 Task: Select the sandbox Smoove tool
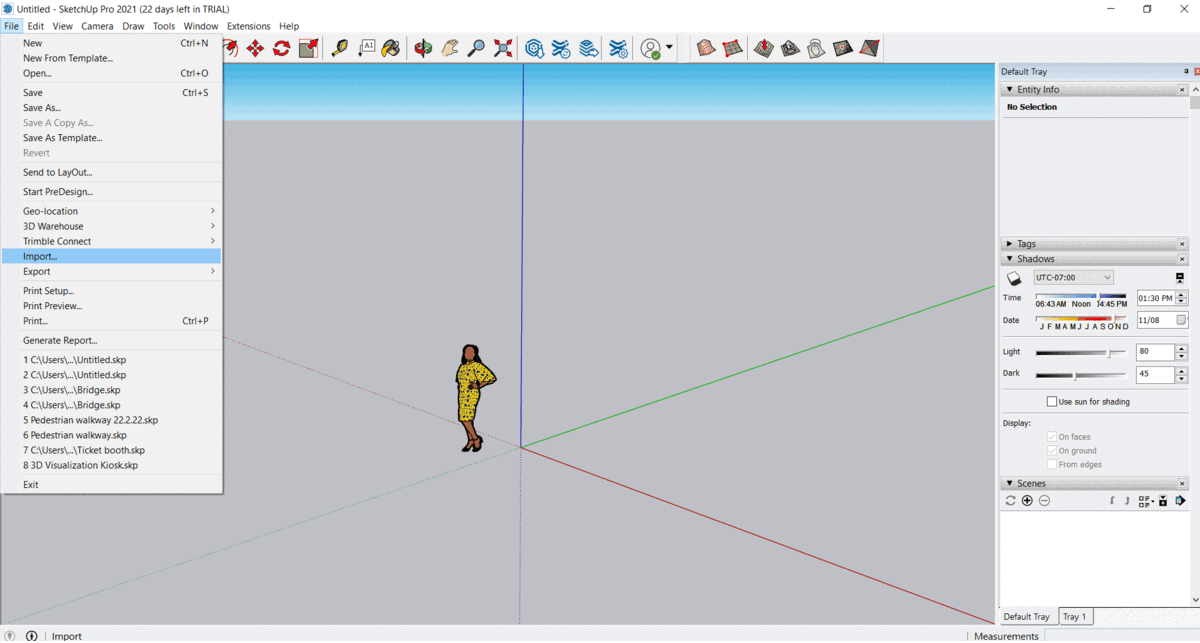click(x=764, y=48)
